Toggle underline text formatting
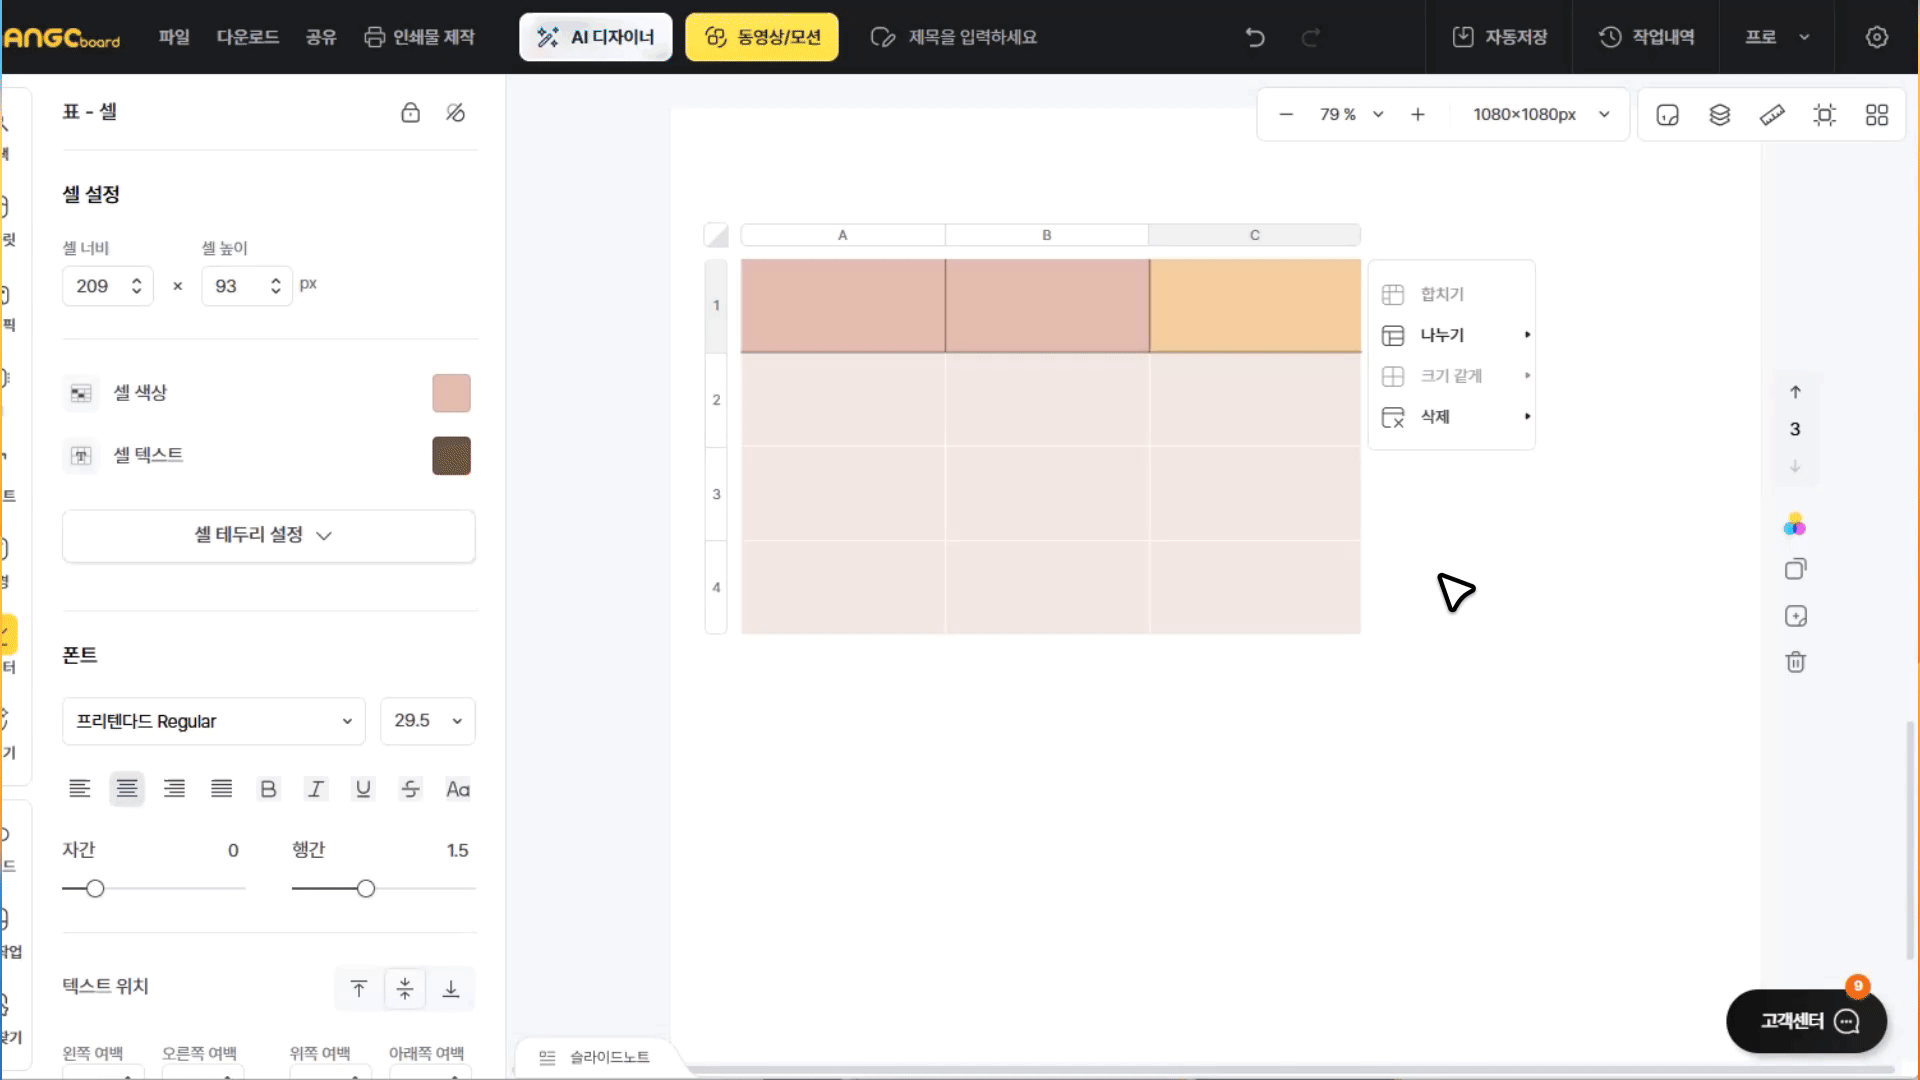This screenshot has height=1080, width=1920. coord(363,789)
